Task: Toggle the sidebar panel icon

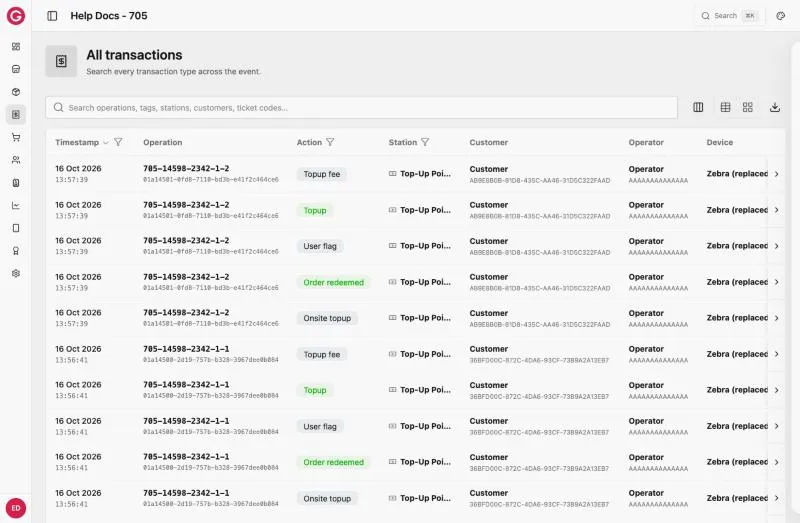Action: coord(52,16)
